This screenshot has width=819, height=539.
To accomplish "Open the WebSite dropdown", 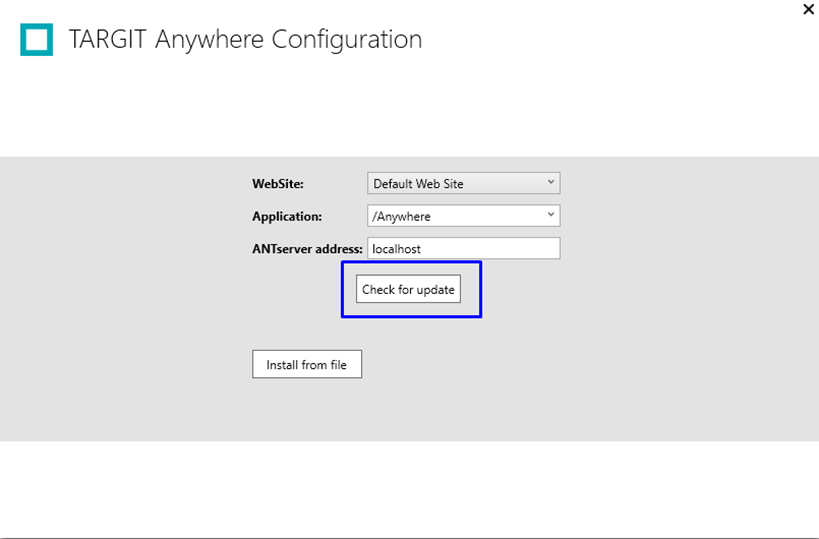I will 463,183.
